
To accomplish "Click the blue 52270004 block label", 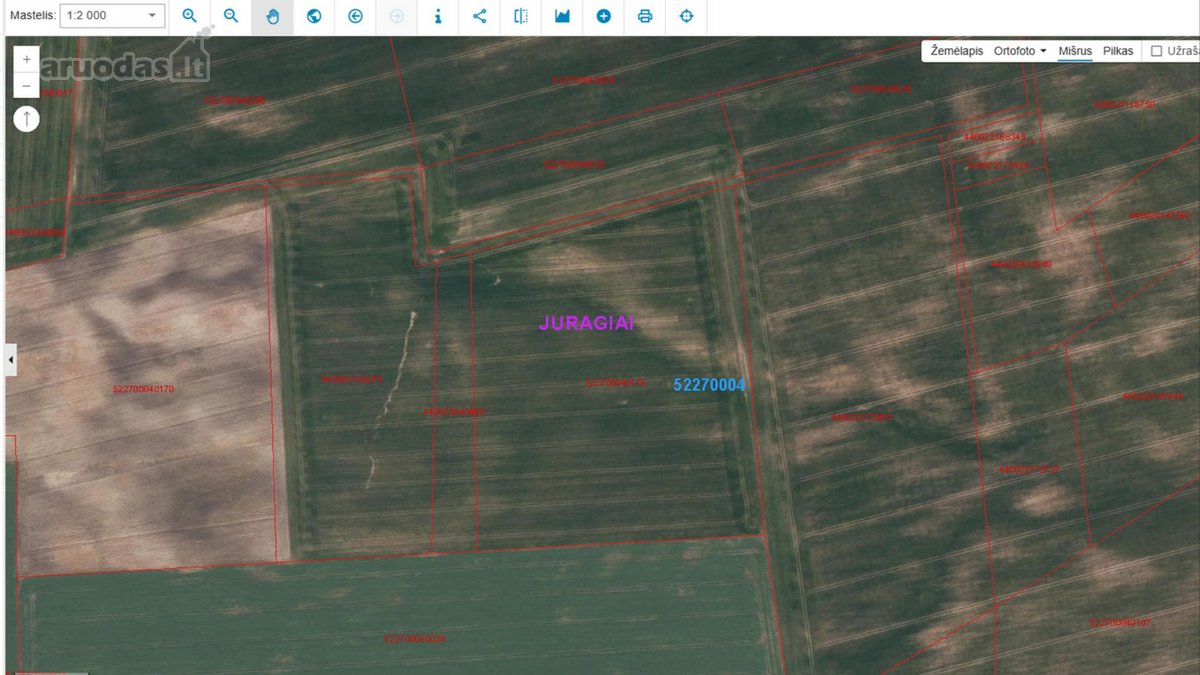I will tap(710, 384).
